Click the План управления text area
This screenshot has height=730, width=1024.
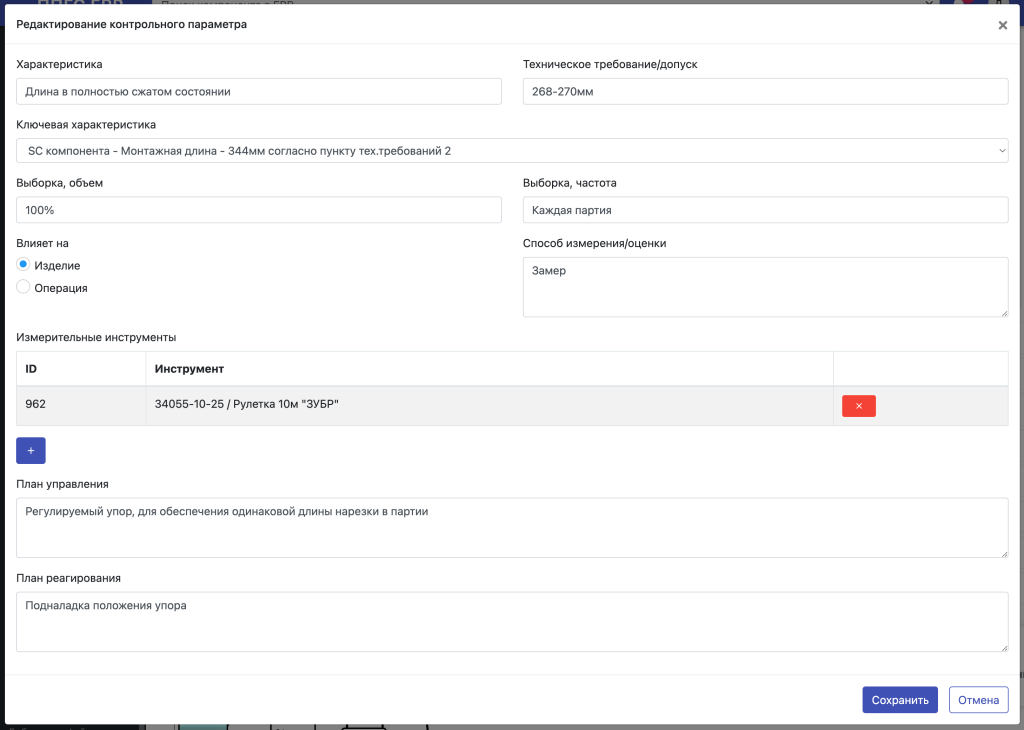pyautogui.click(x=512, y=528)
